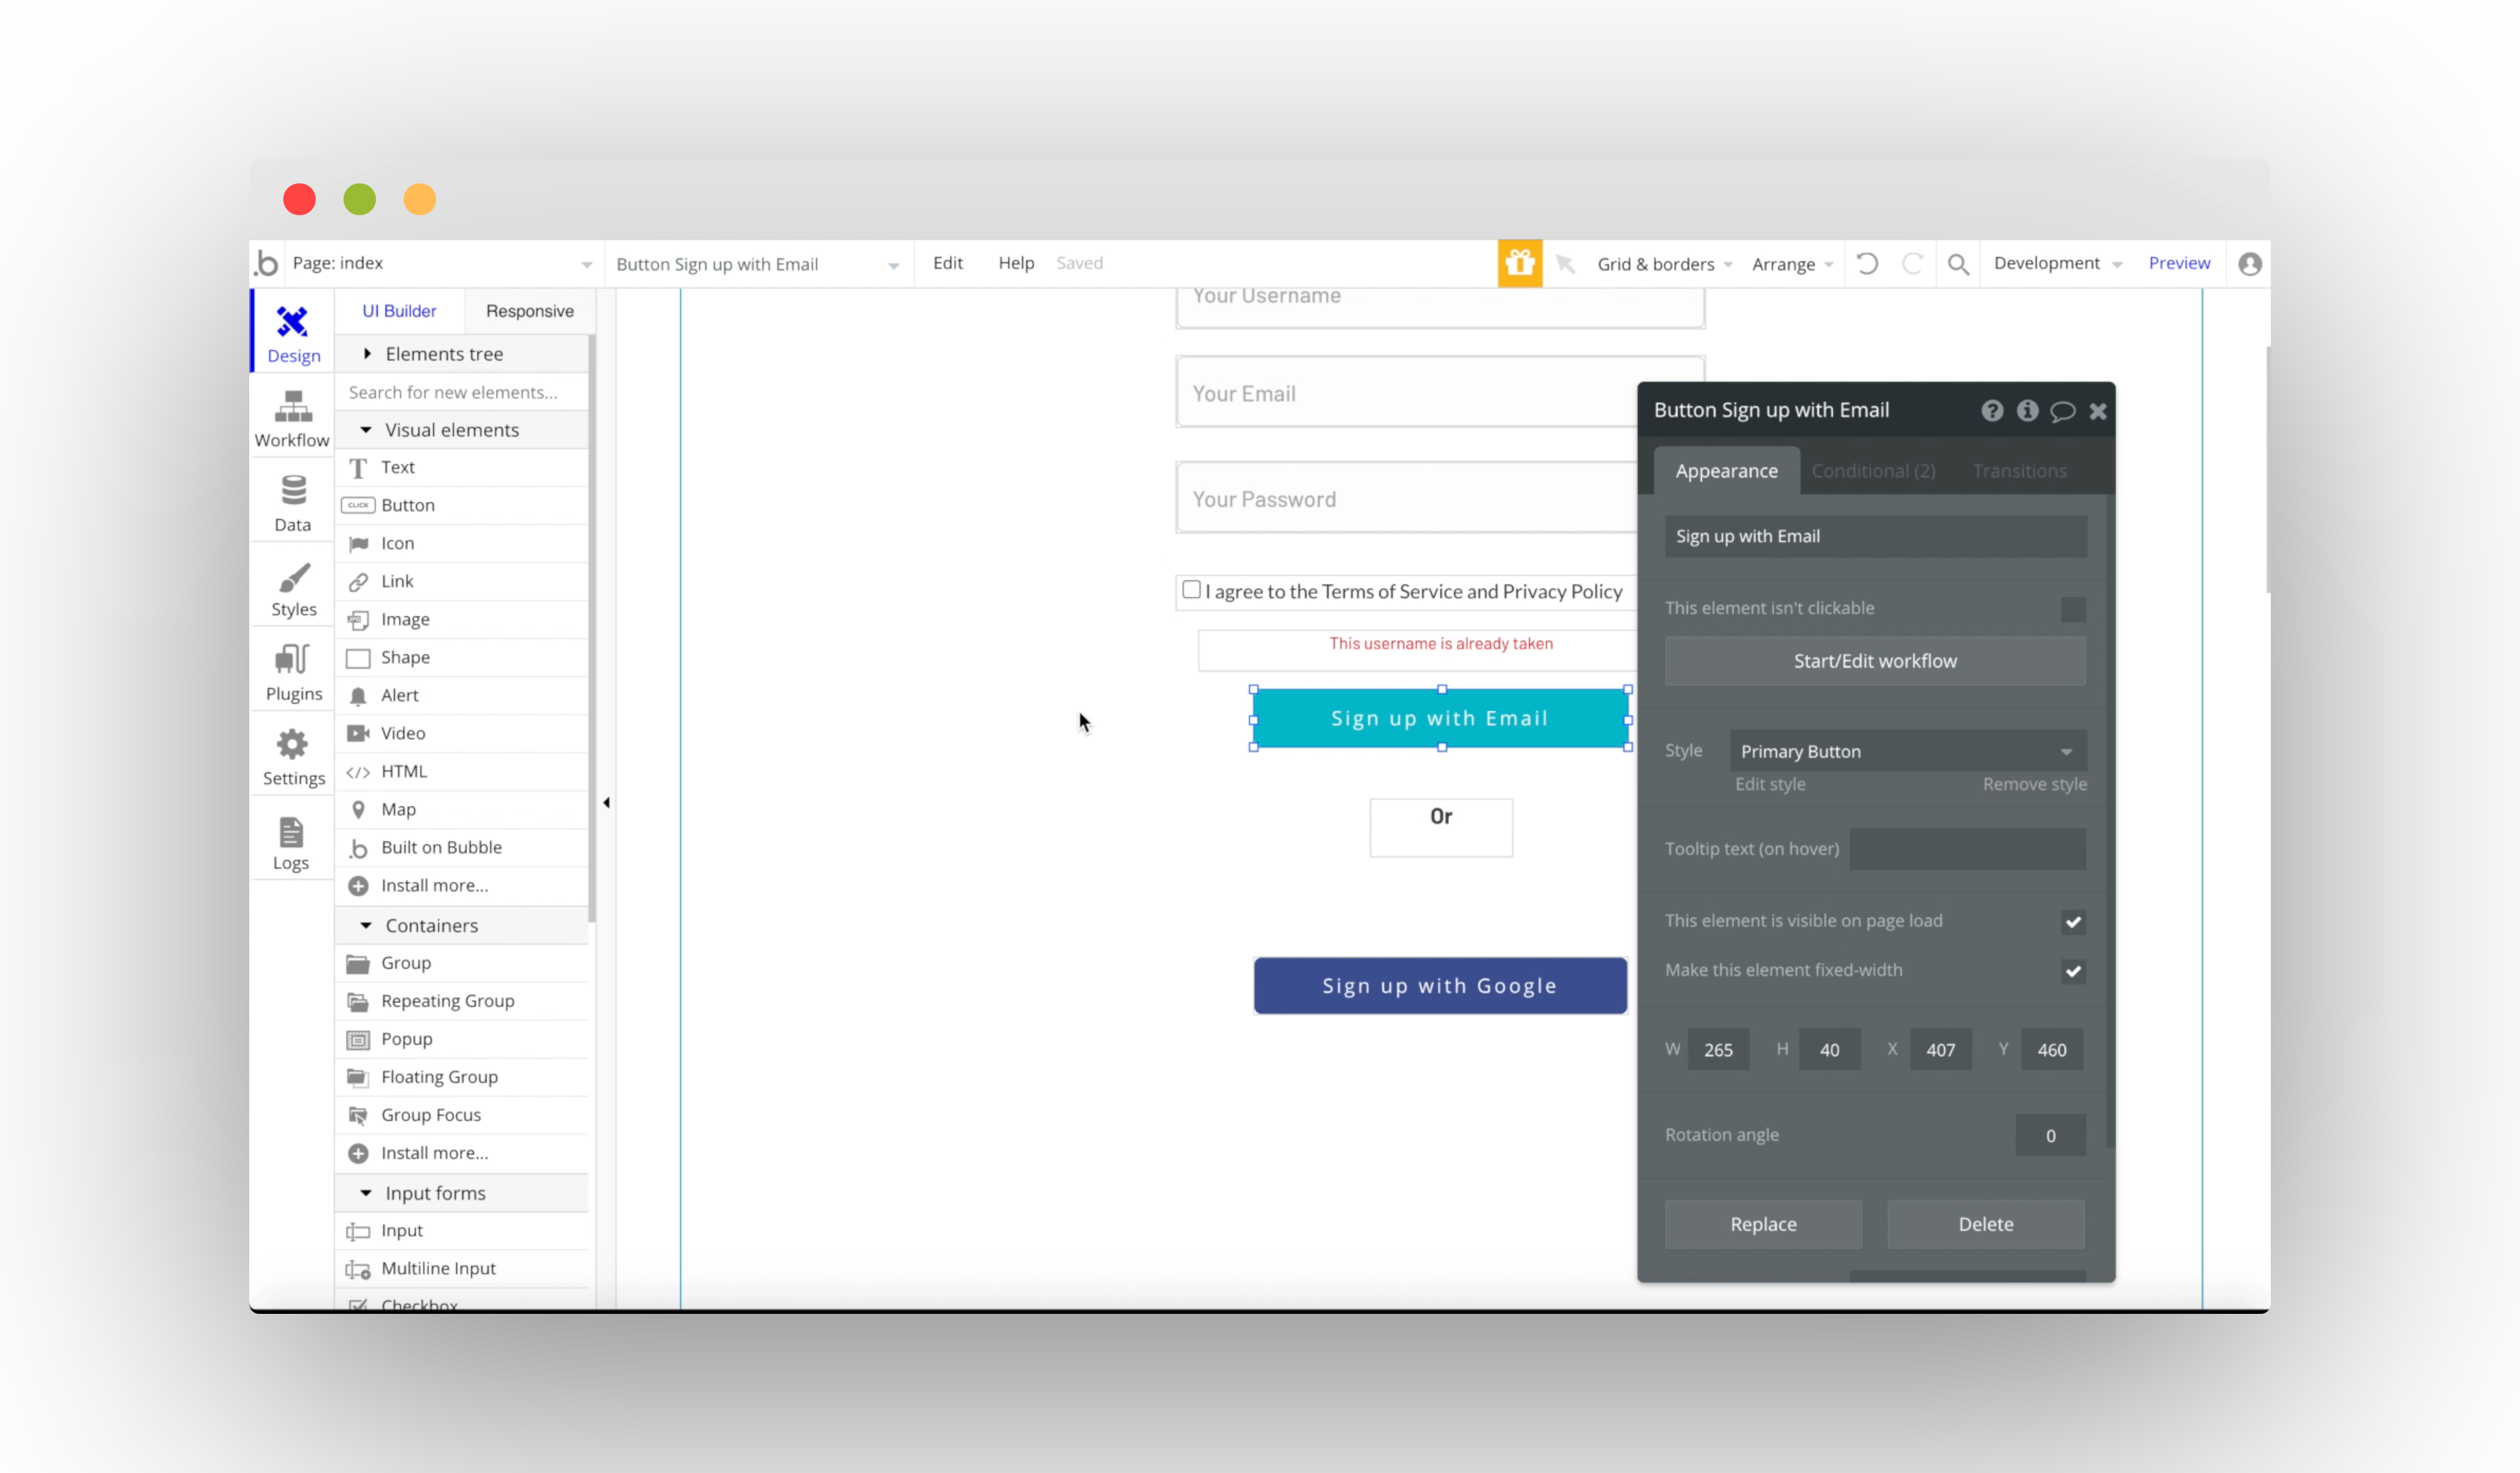Click the Tooltip text input field
The height and width of the screenshot is (1473, 2520).
tap(1967, 849)
